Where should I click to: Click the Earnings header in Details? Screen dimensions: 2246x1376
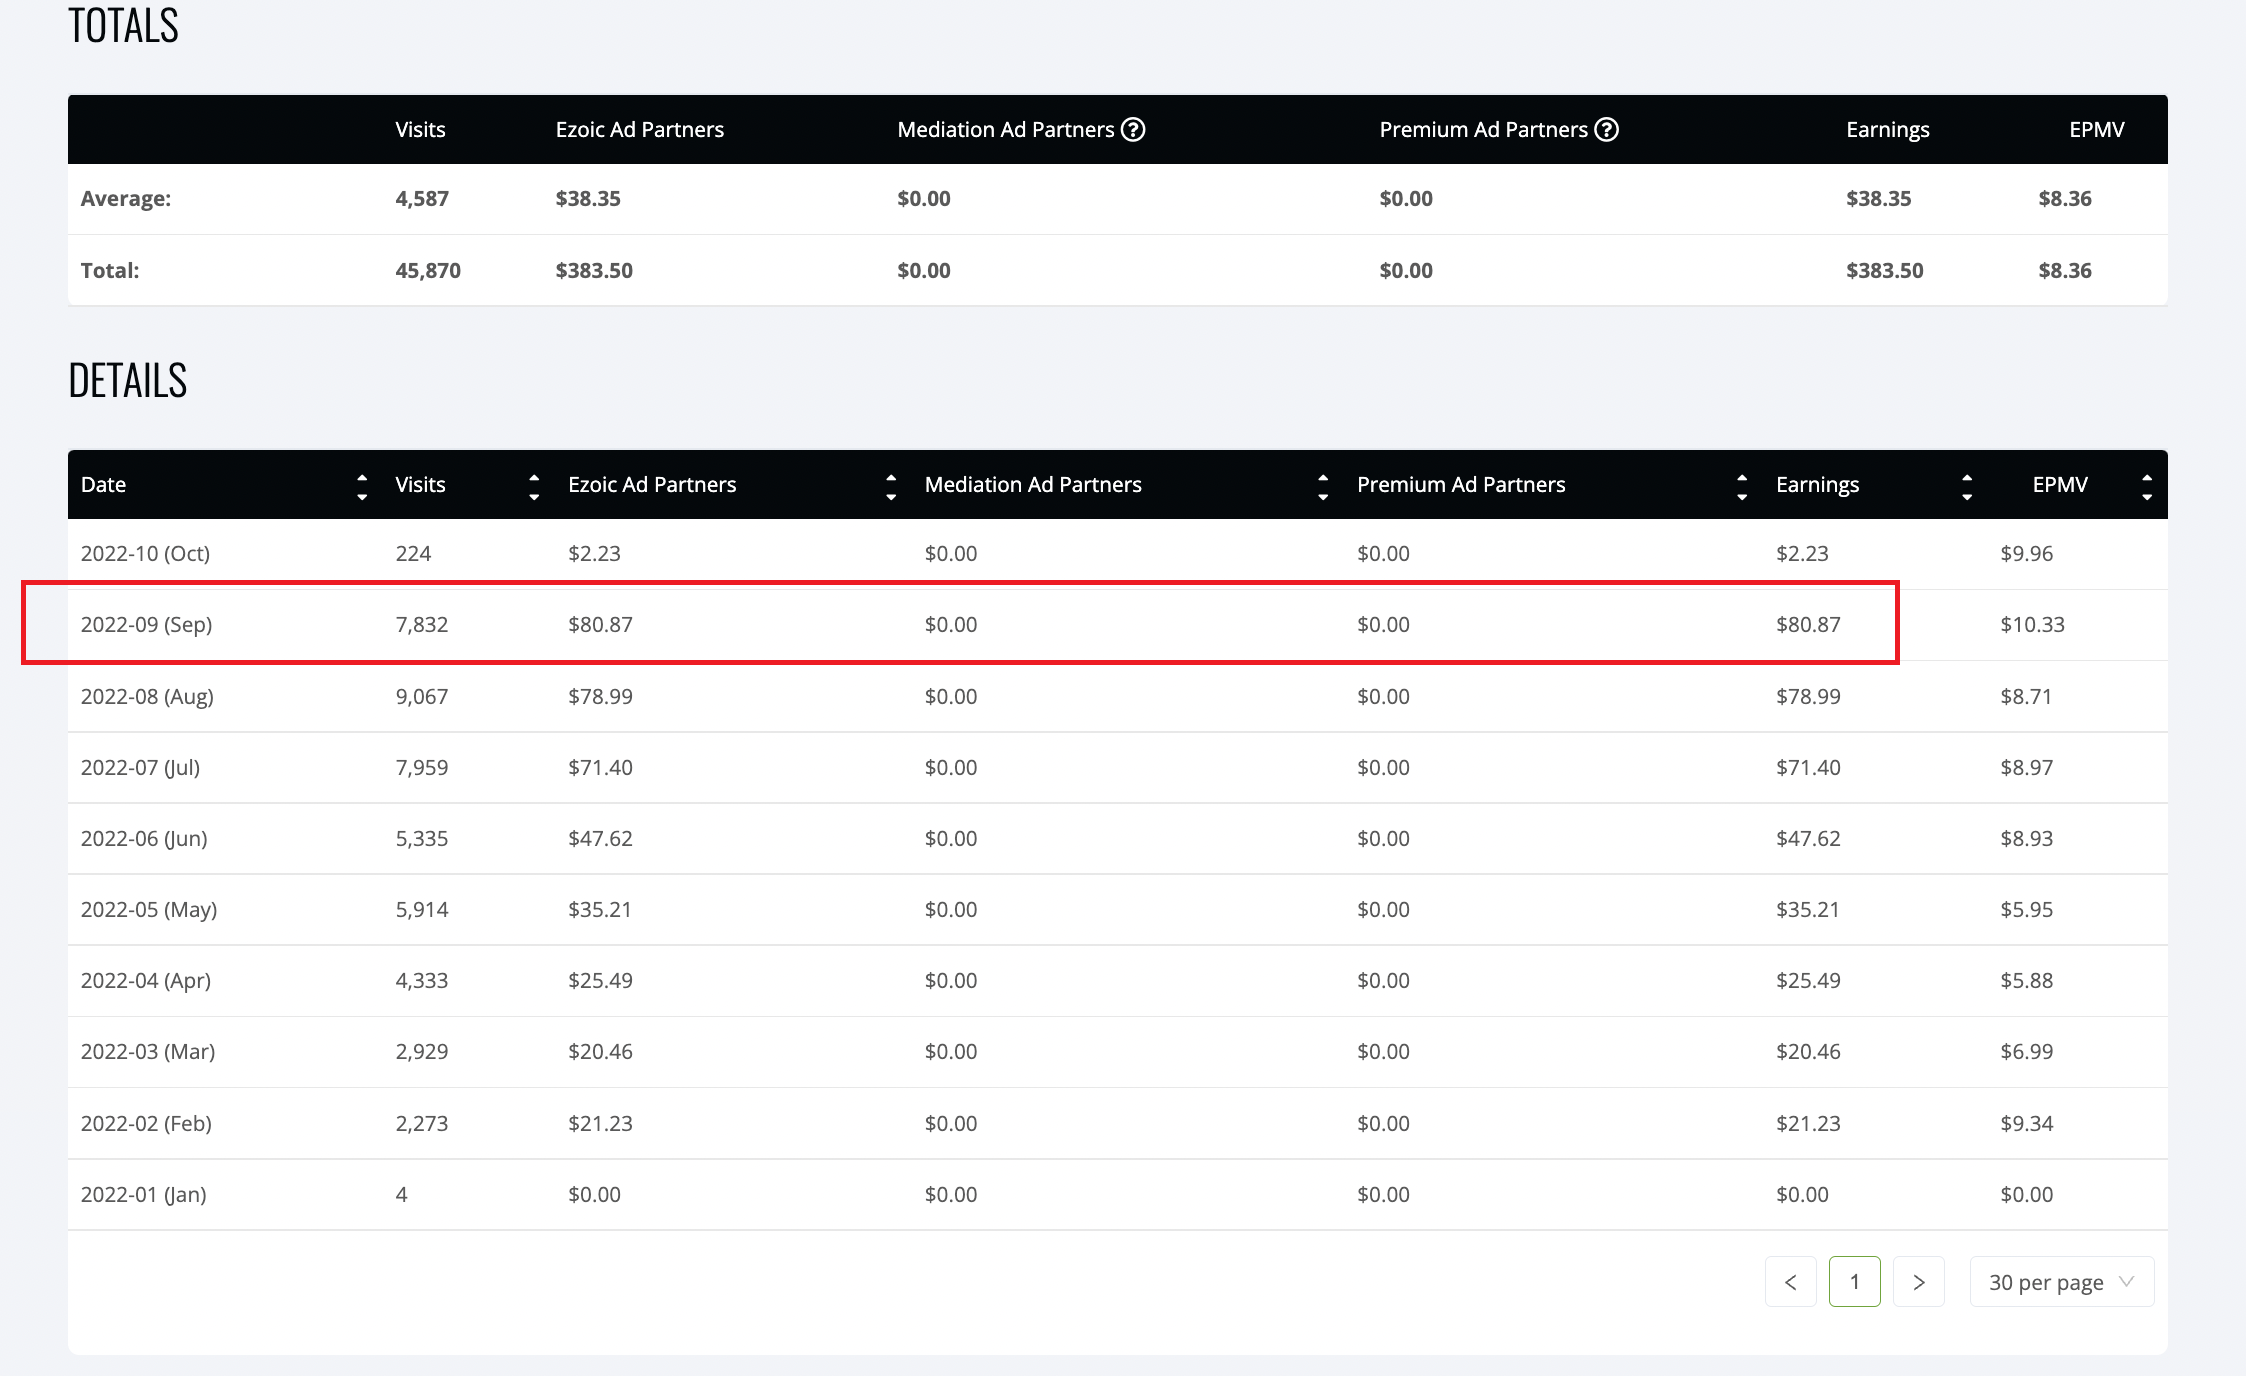tap(1817, 485)
